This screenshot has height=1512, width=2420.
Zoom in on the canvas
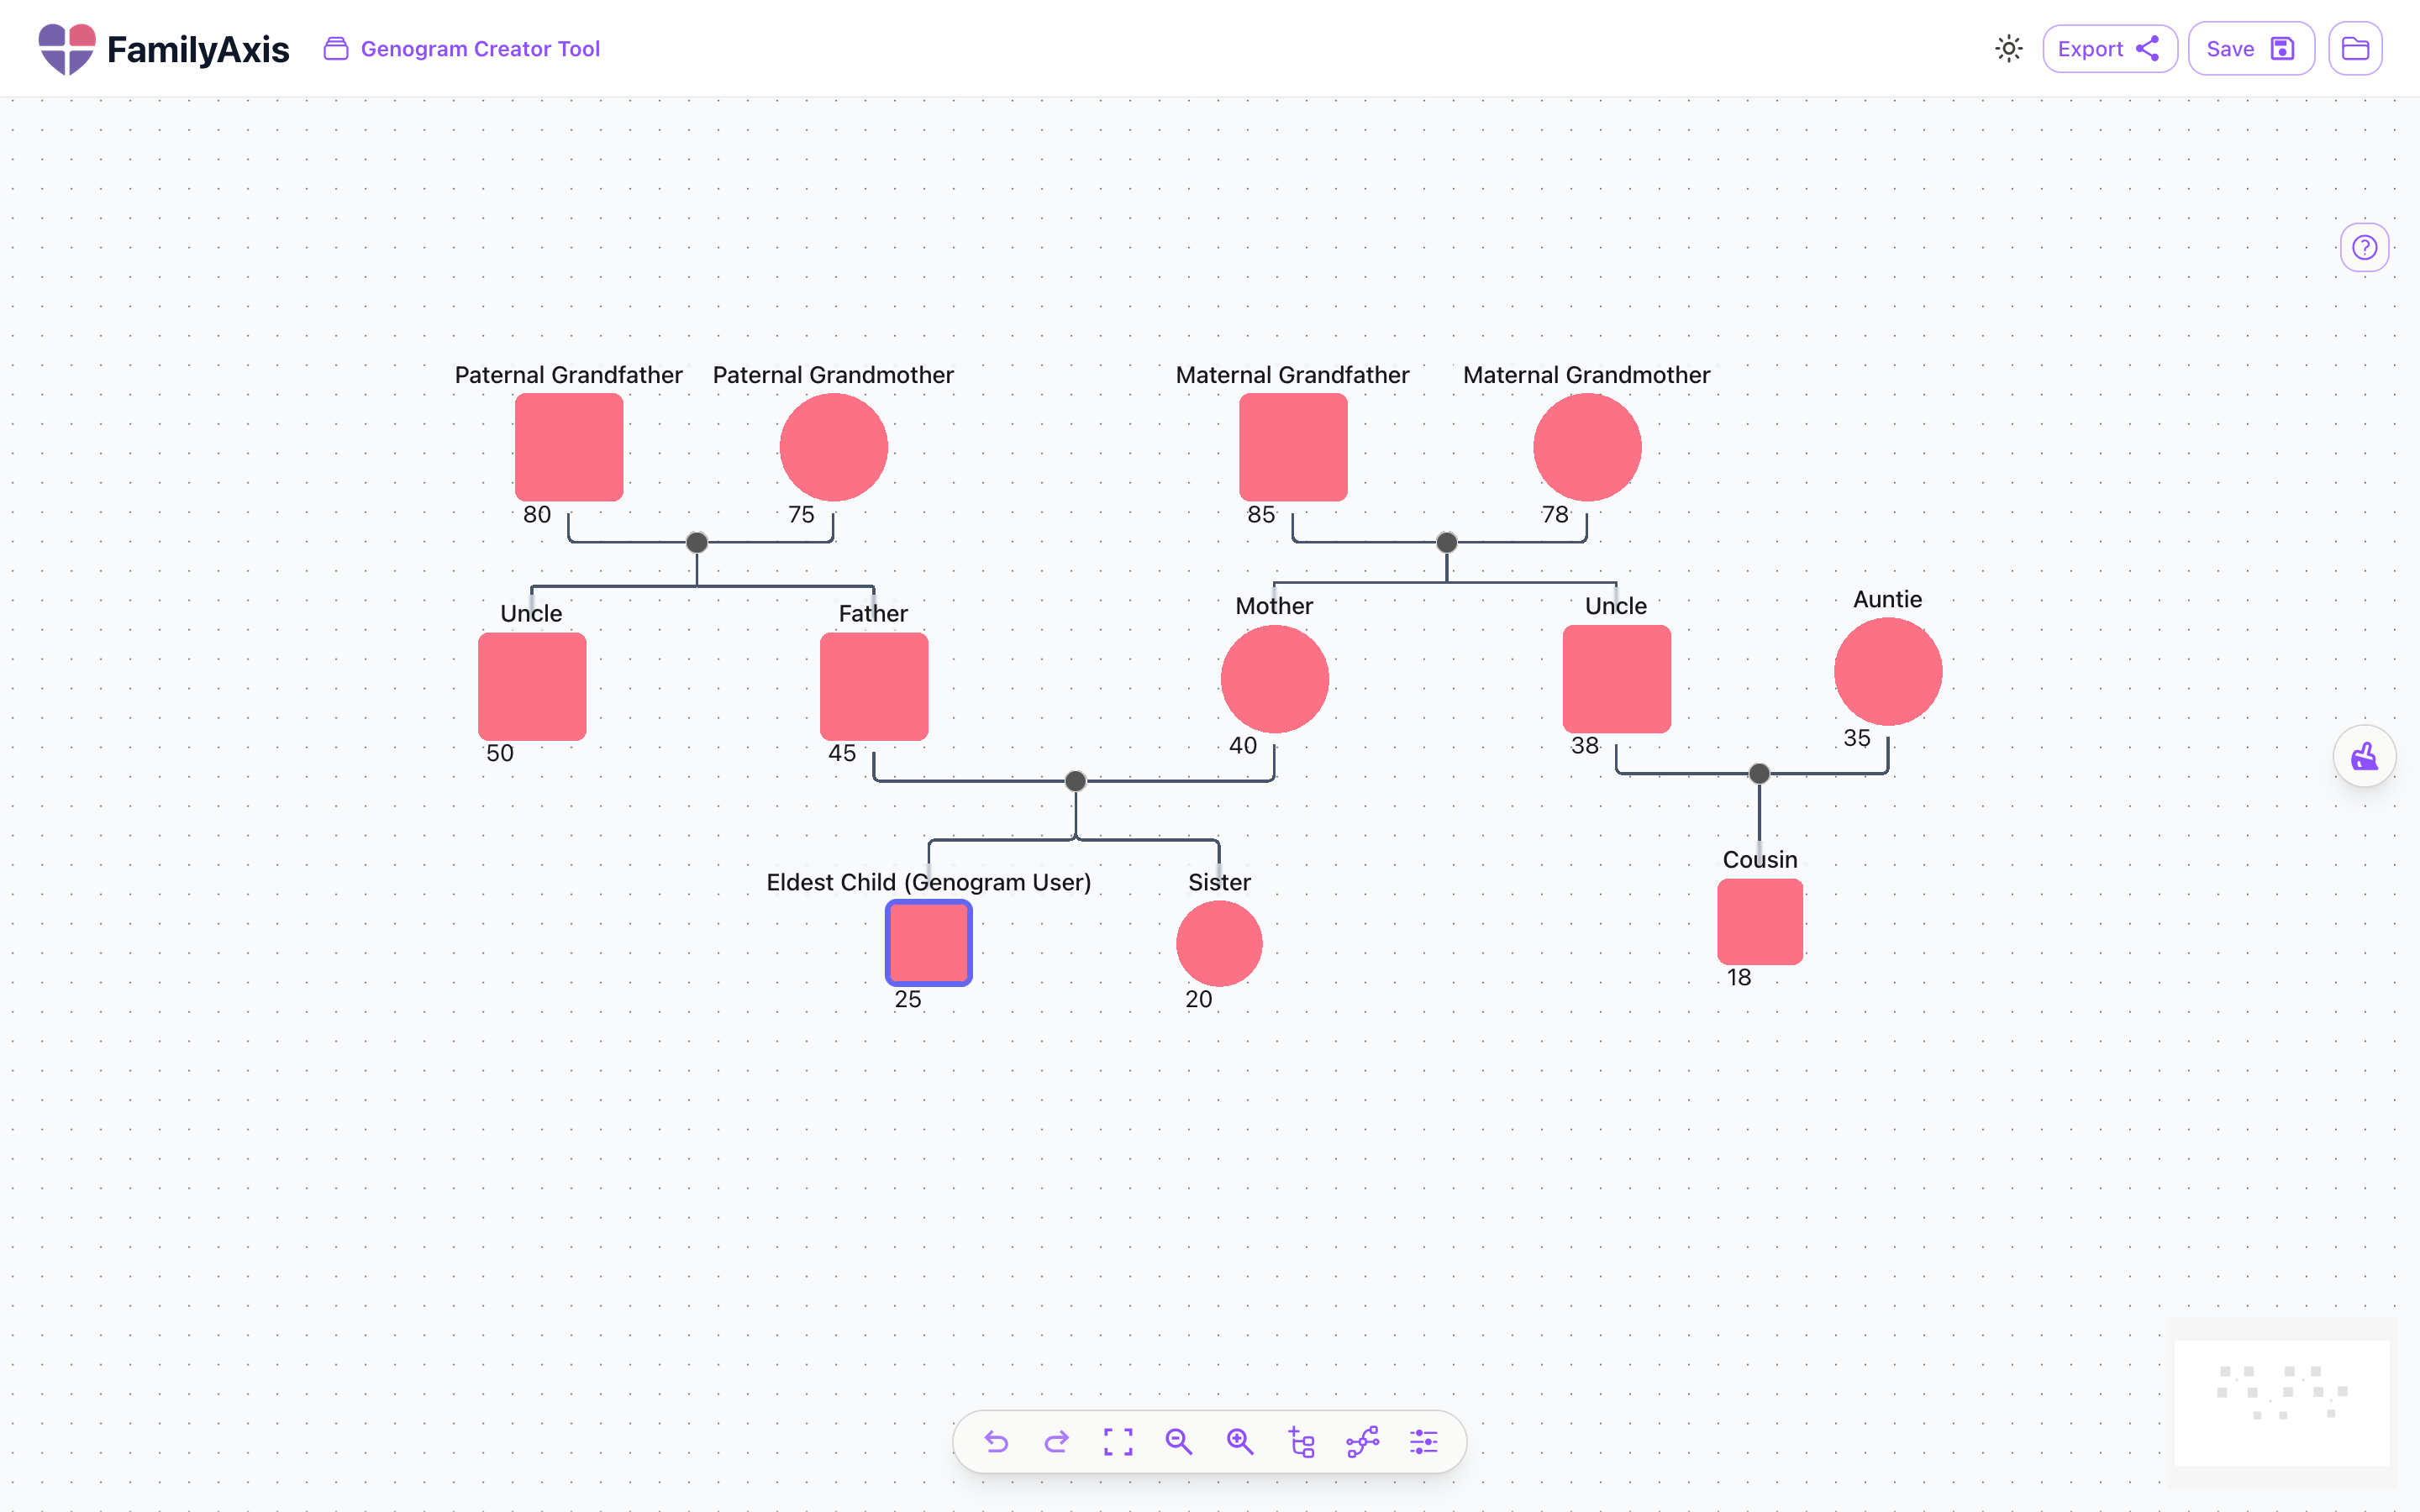tap(1240, 1441)
